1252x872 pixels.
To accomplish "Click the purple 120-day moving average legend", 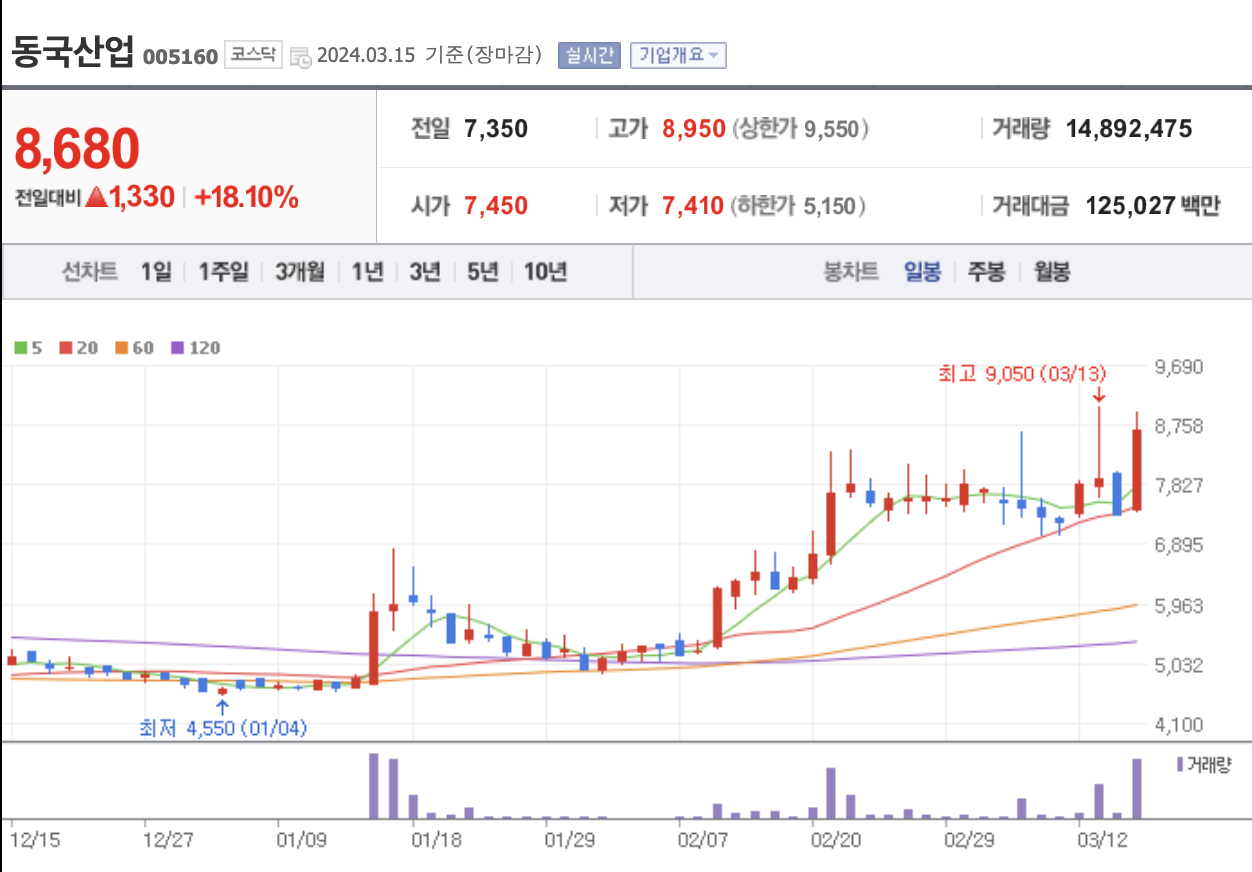I will 195,348.
